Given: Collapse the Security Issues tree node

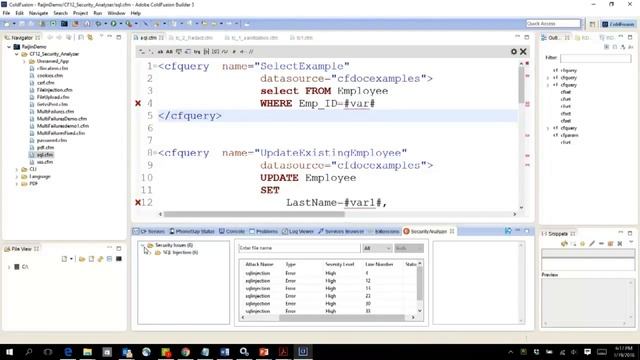Looking at the screenshot, I should [x=143, y=245].
